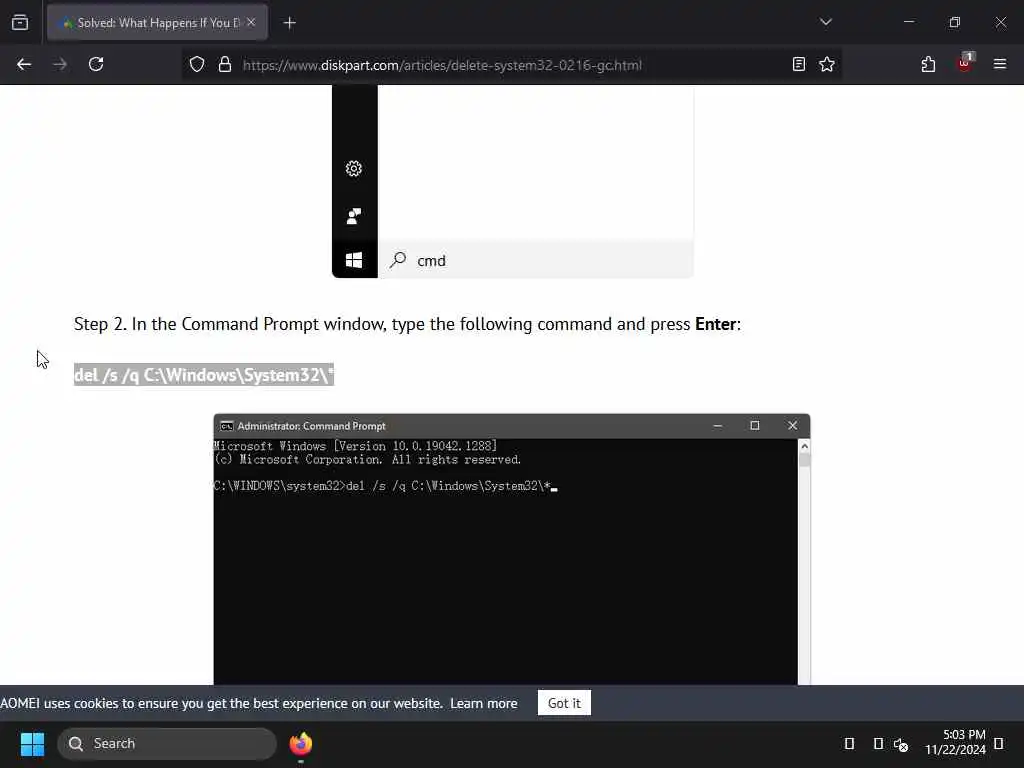
Task: Open tracking protection shield info
Action: (197, 65)
